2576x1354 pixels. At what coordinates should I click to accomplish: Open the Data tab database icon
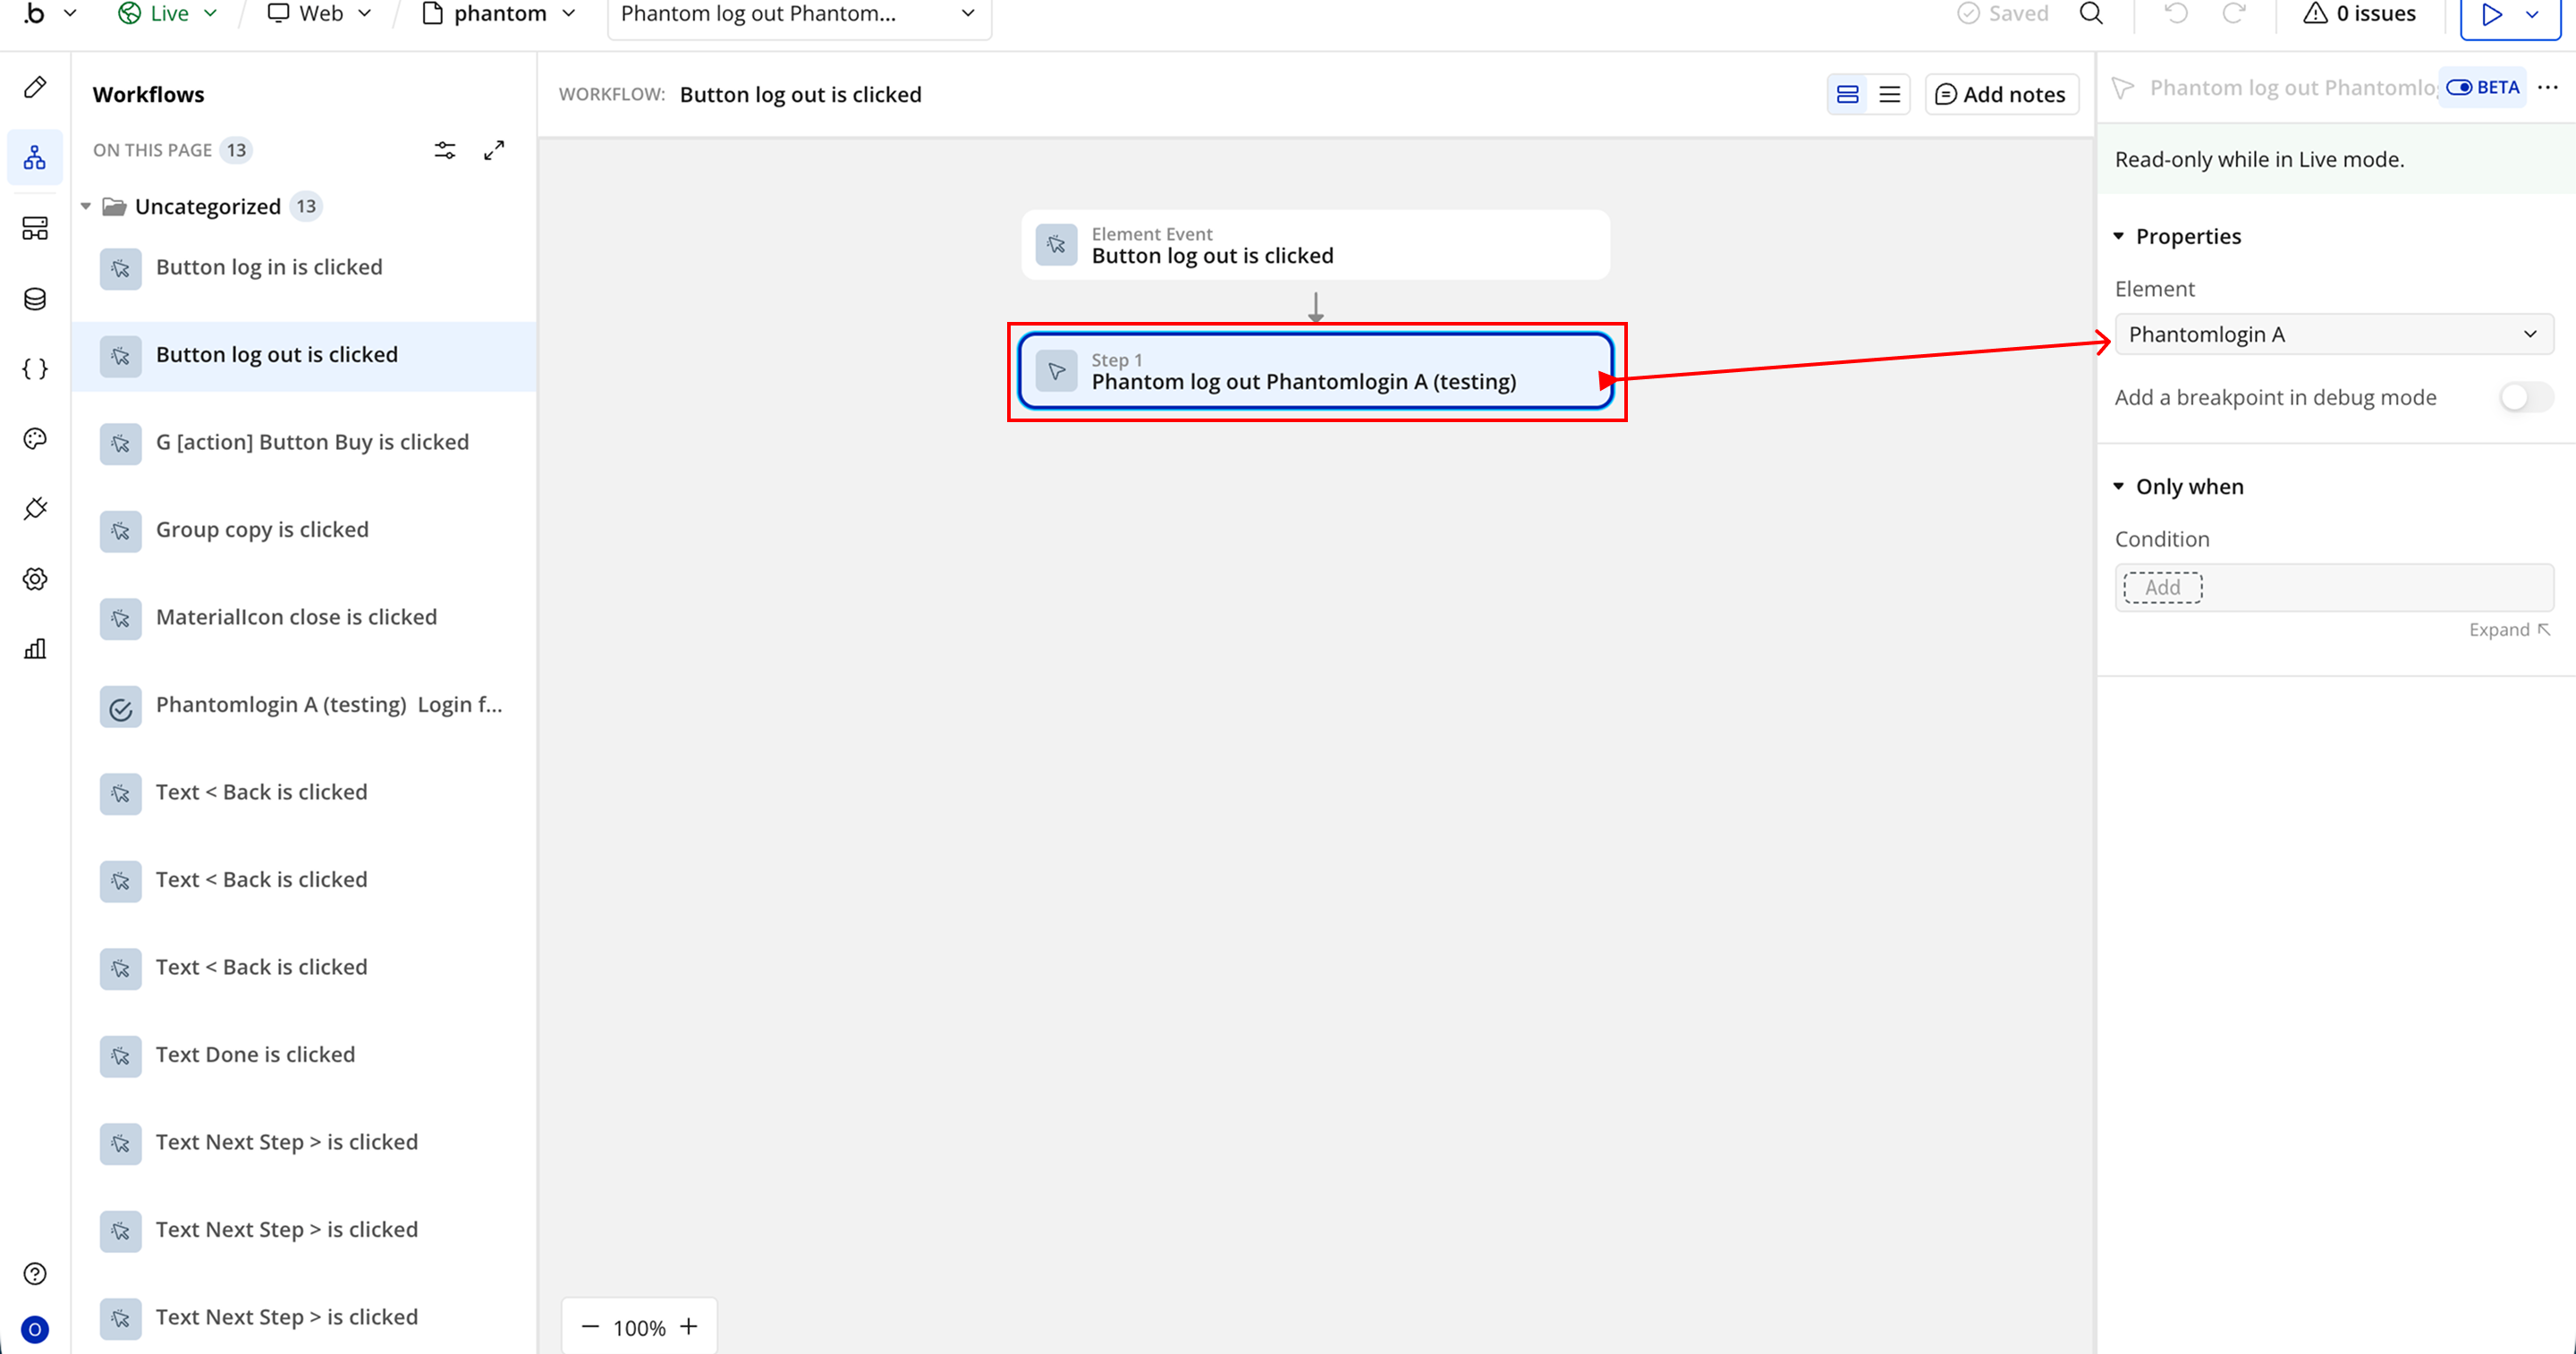[x=35, y=299]
